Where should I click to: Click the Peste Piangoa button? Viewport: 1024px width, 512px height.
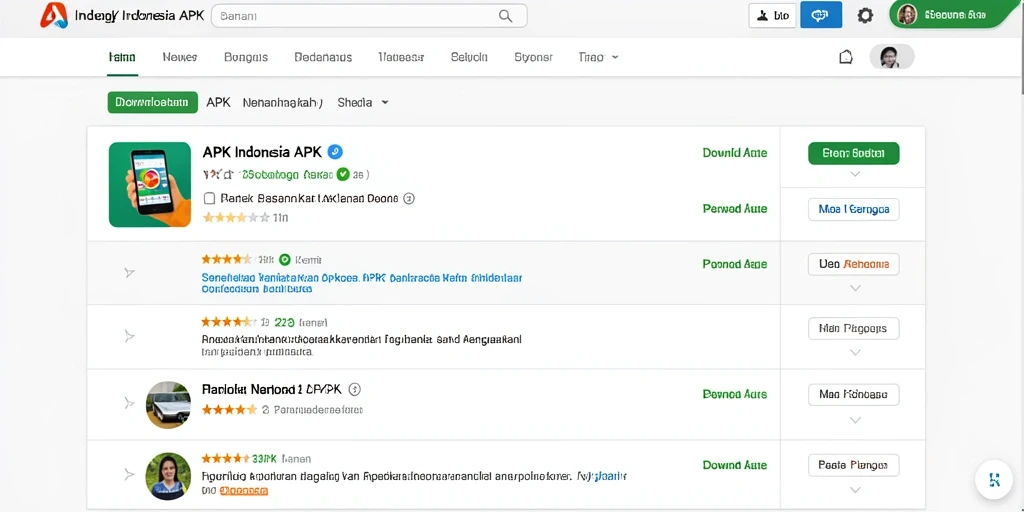point(854,465)
